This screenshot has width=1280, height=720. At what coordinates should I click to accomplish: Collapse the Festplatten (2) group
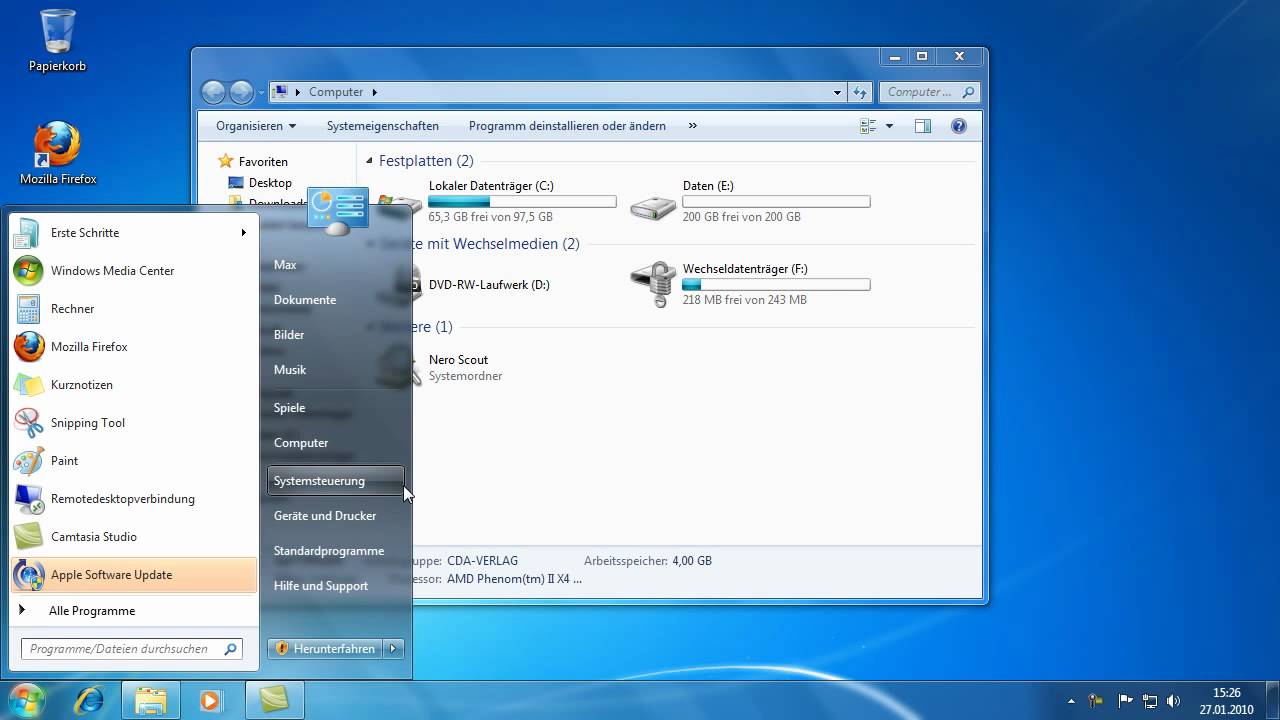(370, 161)
